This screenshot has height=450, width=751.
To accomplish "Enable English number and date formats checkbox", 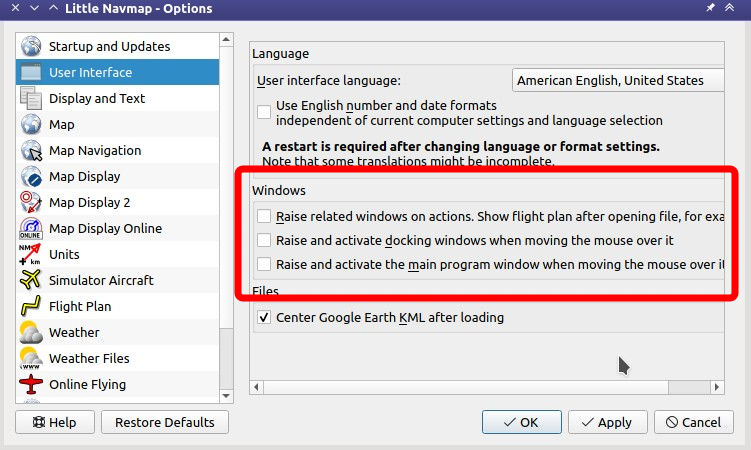I will click(264, 112).
